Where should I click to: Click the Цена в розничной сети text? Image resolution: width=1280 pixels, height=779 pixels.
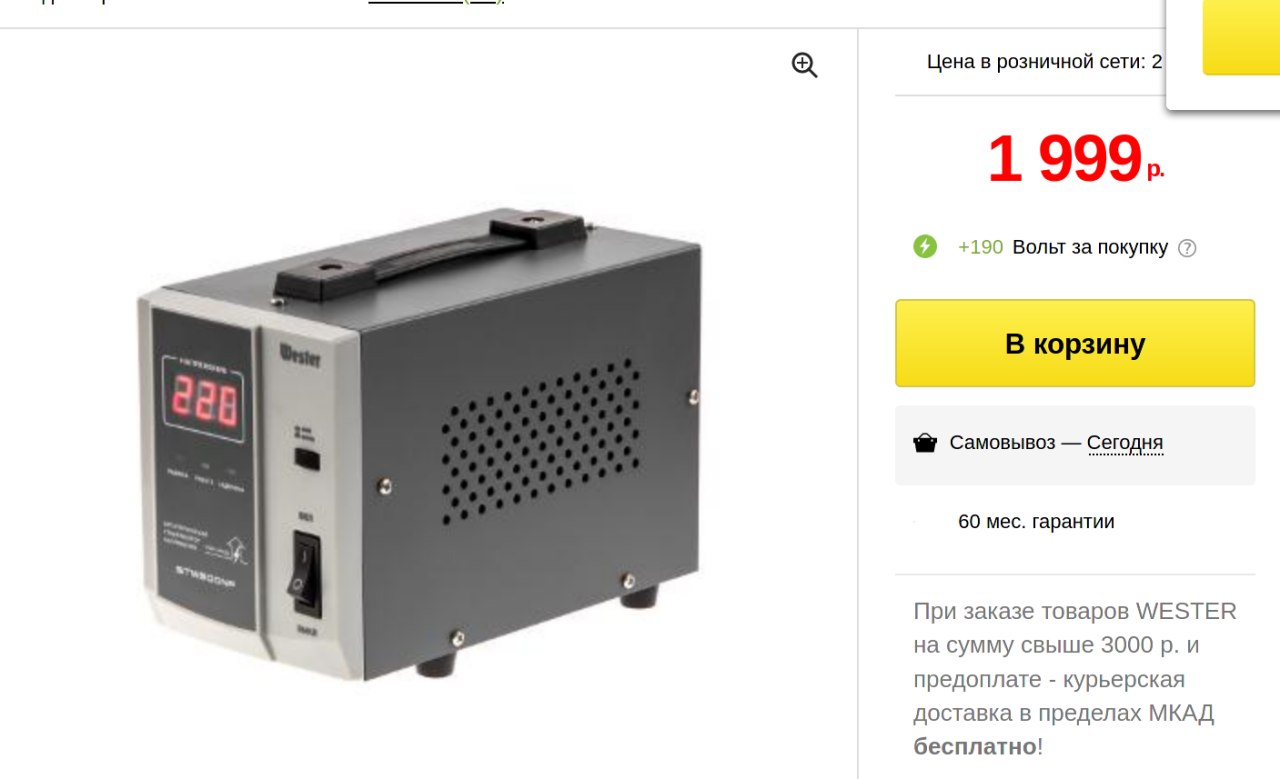[1044, 62]
